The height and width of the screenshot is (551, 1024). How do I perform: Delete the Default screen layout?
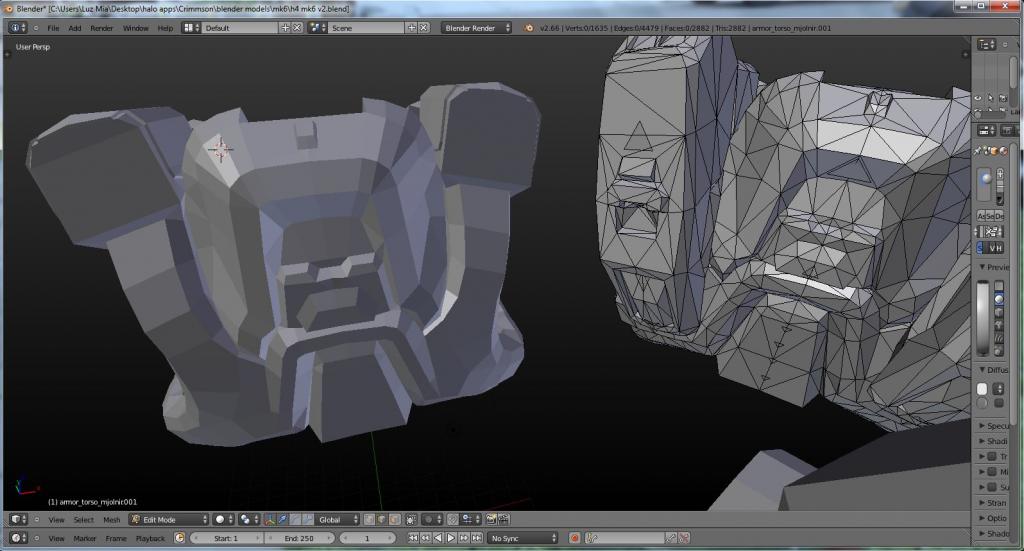297,28
